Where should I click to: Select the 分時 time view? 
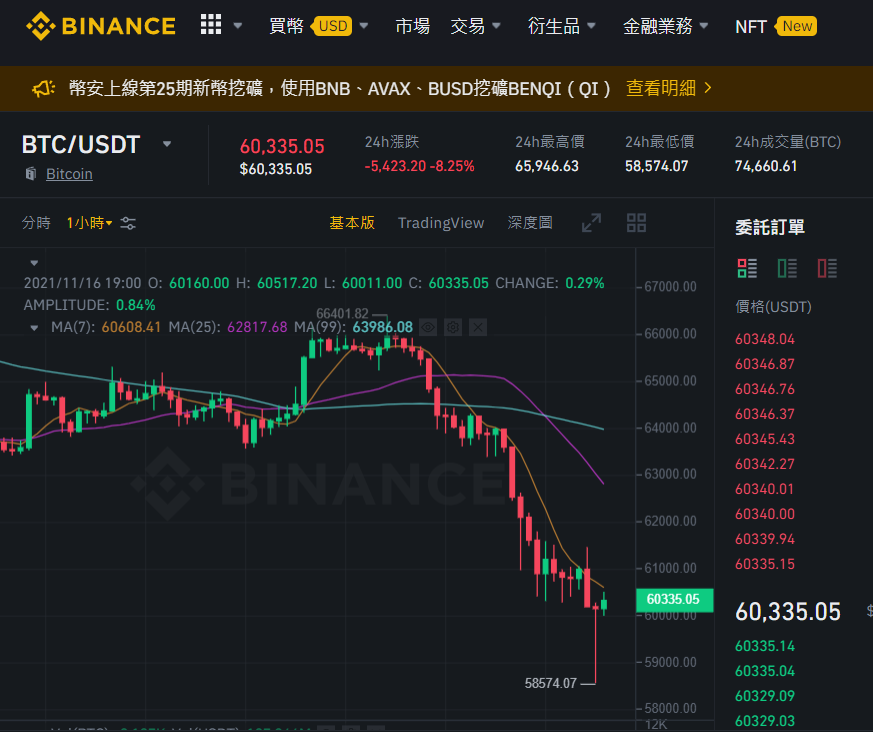click(36, 223)
